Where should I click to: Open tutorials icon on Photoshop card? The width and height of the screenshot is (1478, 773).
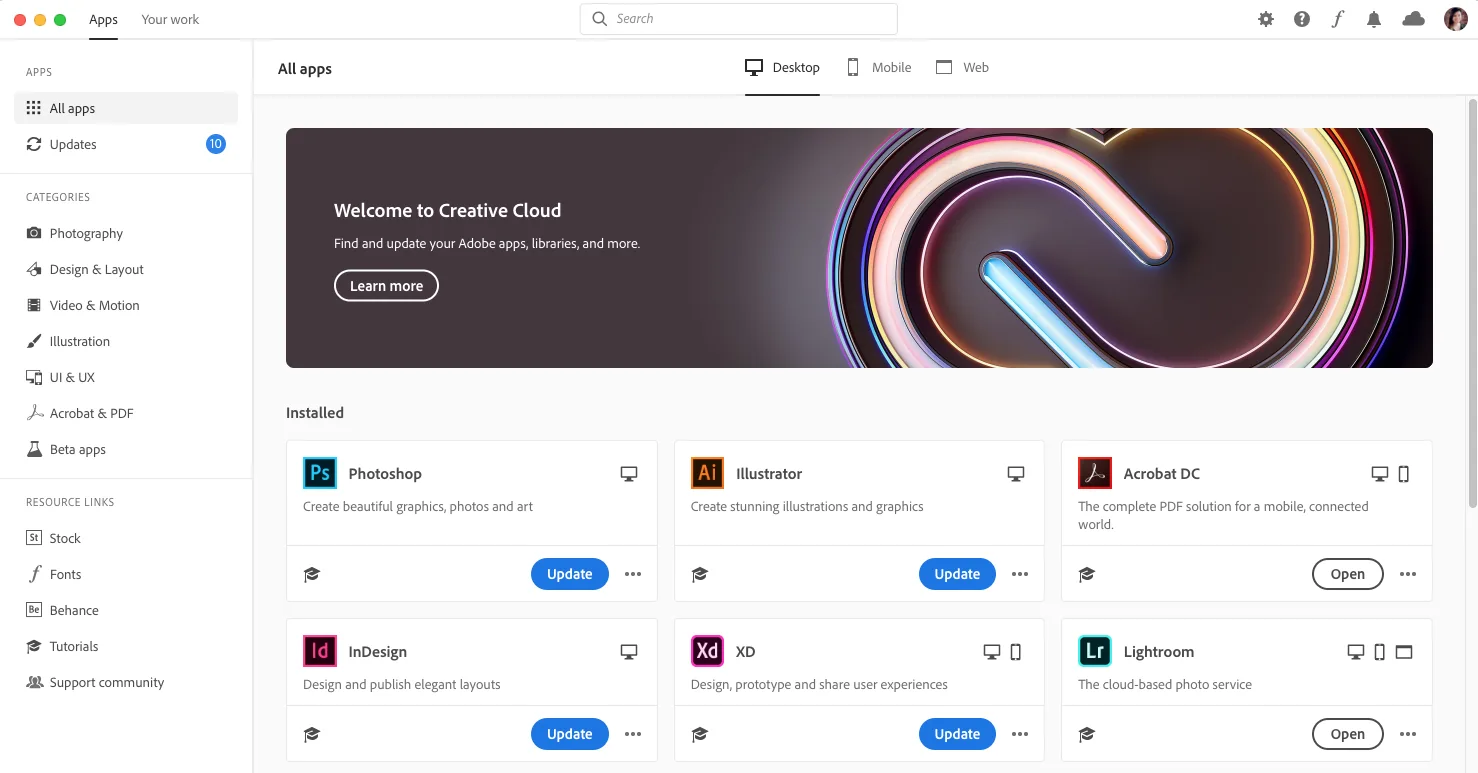pyautogui.click(x=312, y=574)
